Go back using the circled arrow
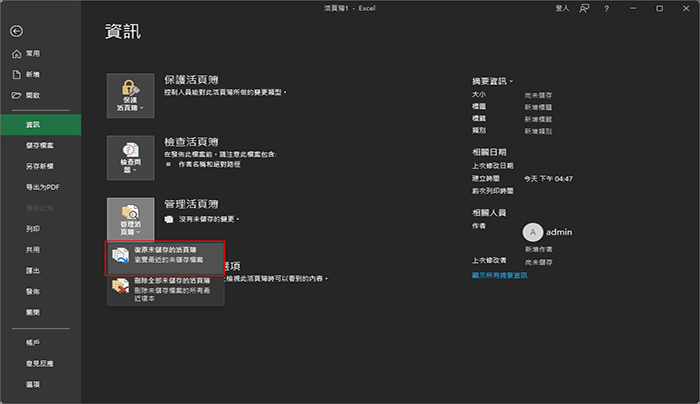The height and width of the screenshot is (404, 700). [x=17, y=31]
